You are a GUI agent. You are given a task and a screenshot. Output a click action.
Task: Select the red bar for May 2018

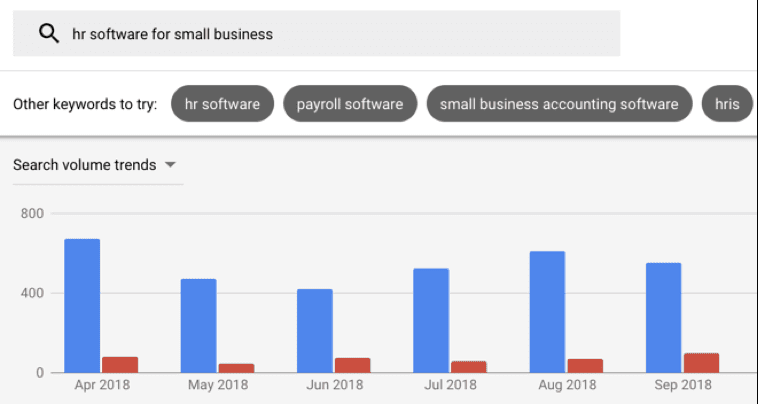tap(236, 368)
